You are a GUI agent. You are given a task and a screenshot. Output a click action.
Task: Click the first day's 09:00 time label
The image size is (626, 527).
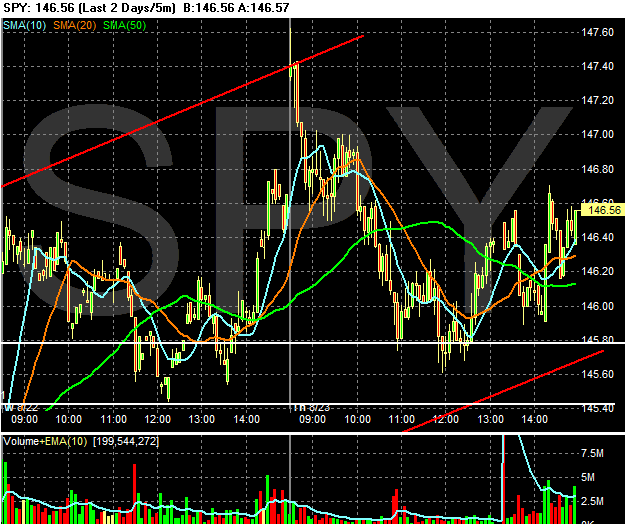pos(24,420)
